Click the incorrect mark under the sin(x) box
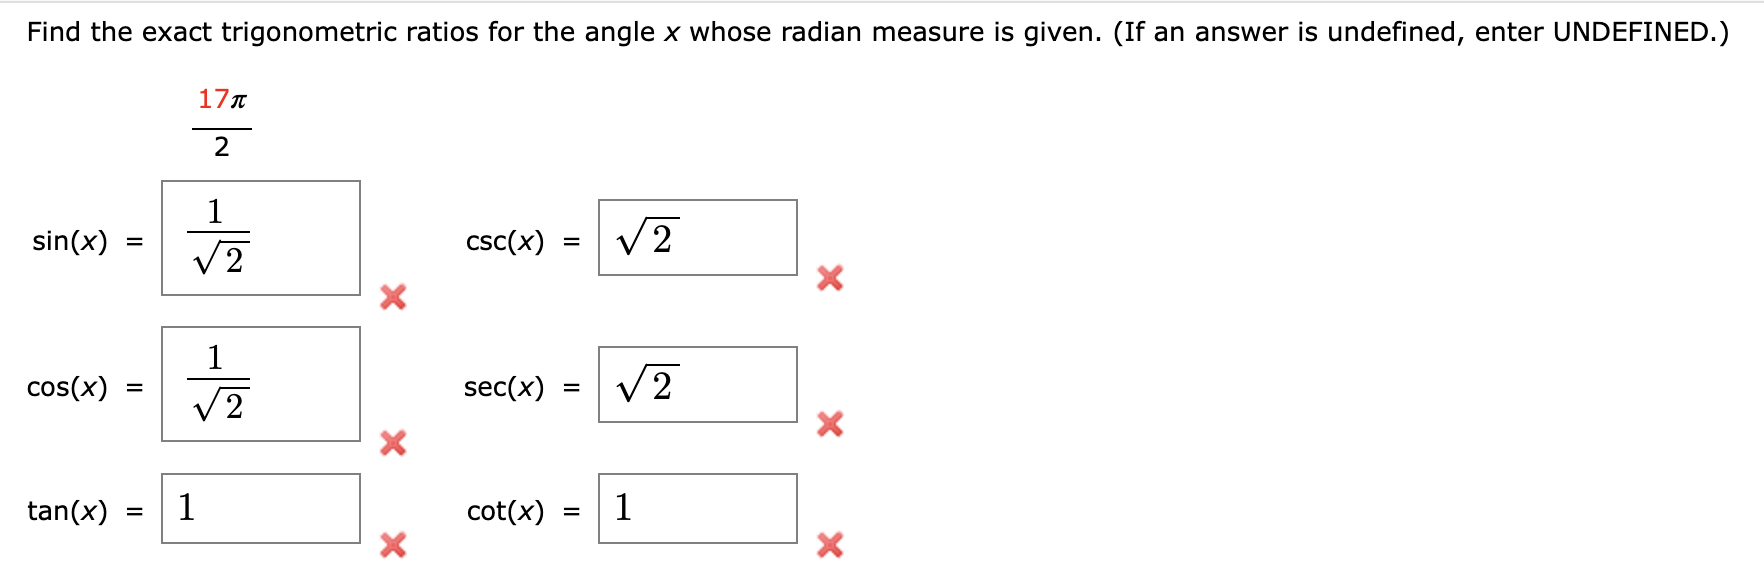1764x586 pixels. 391,298
